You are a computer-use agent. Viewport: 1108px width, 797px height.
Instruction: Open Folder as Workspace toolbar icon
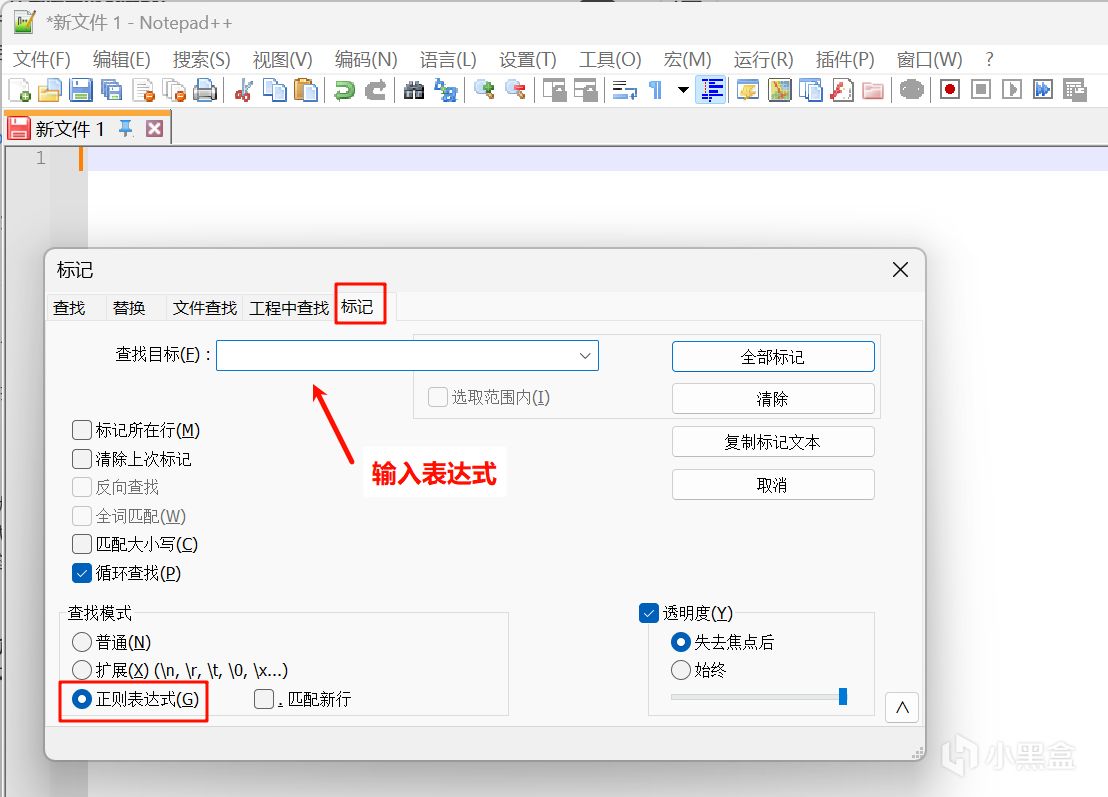point(873,90)
